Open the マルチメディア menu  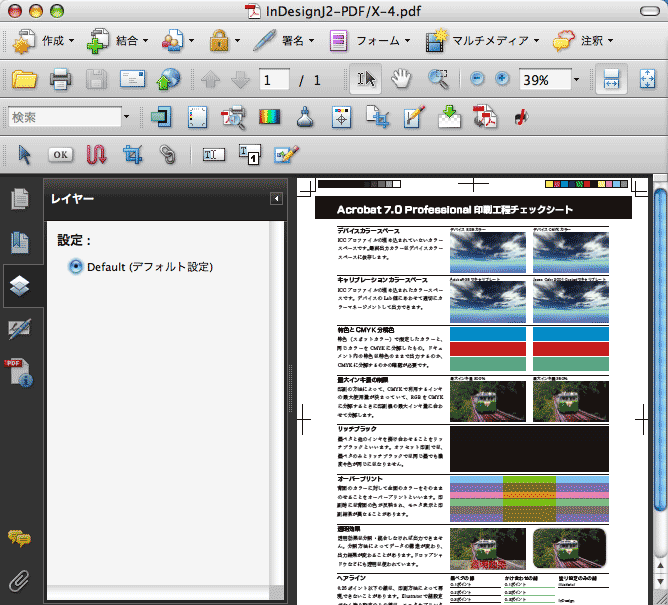pos(482,41)
